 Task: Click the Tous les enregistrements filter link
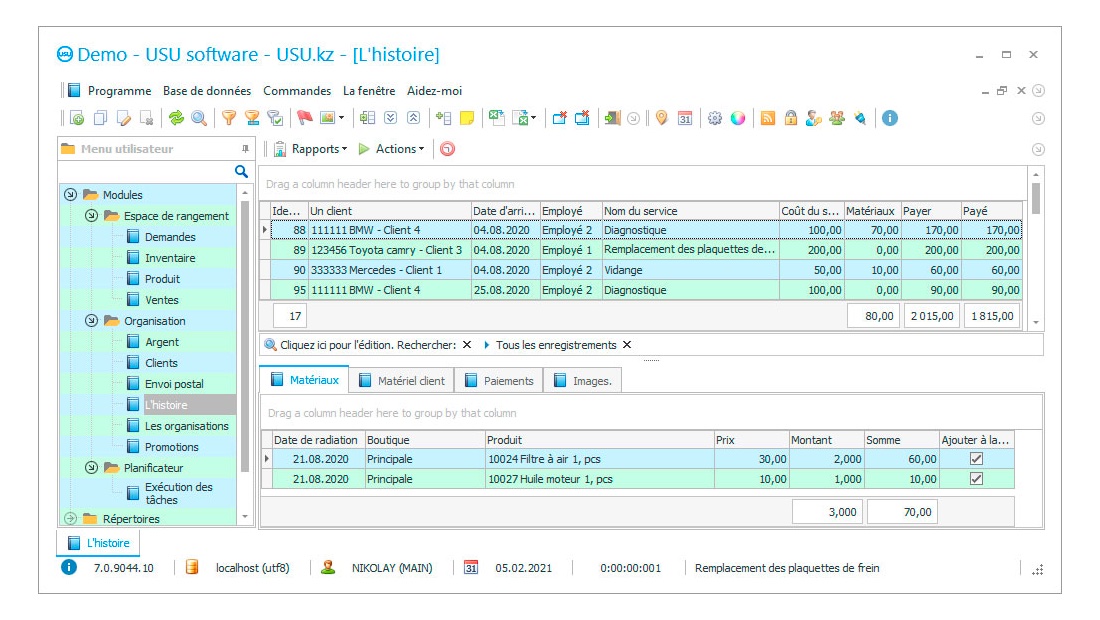click(x=556, y=345)
